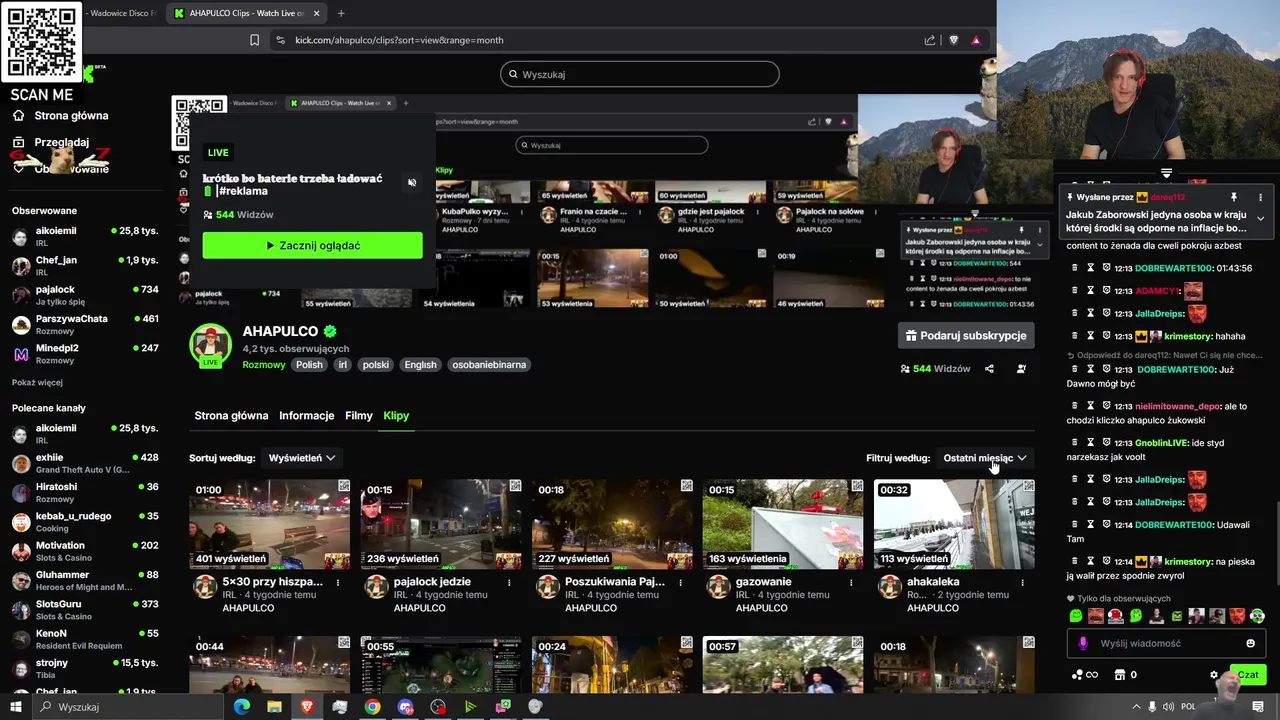Switch to 'Filmy' channel tab
The width and height of the screenshot is (1280, 720).
359,416
